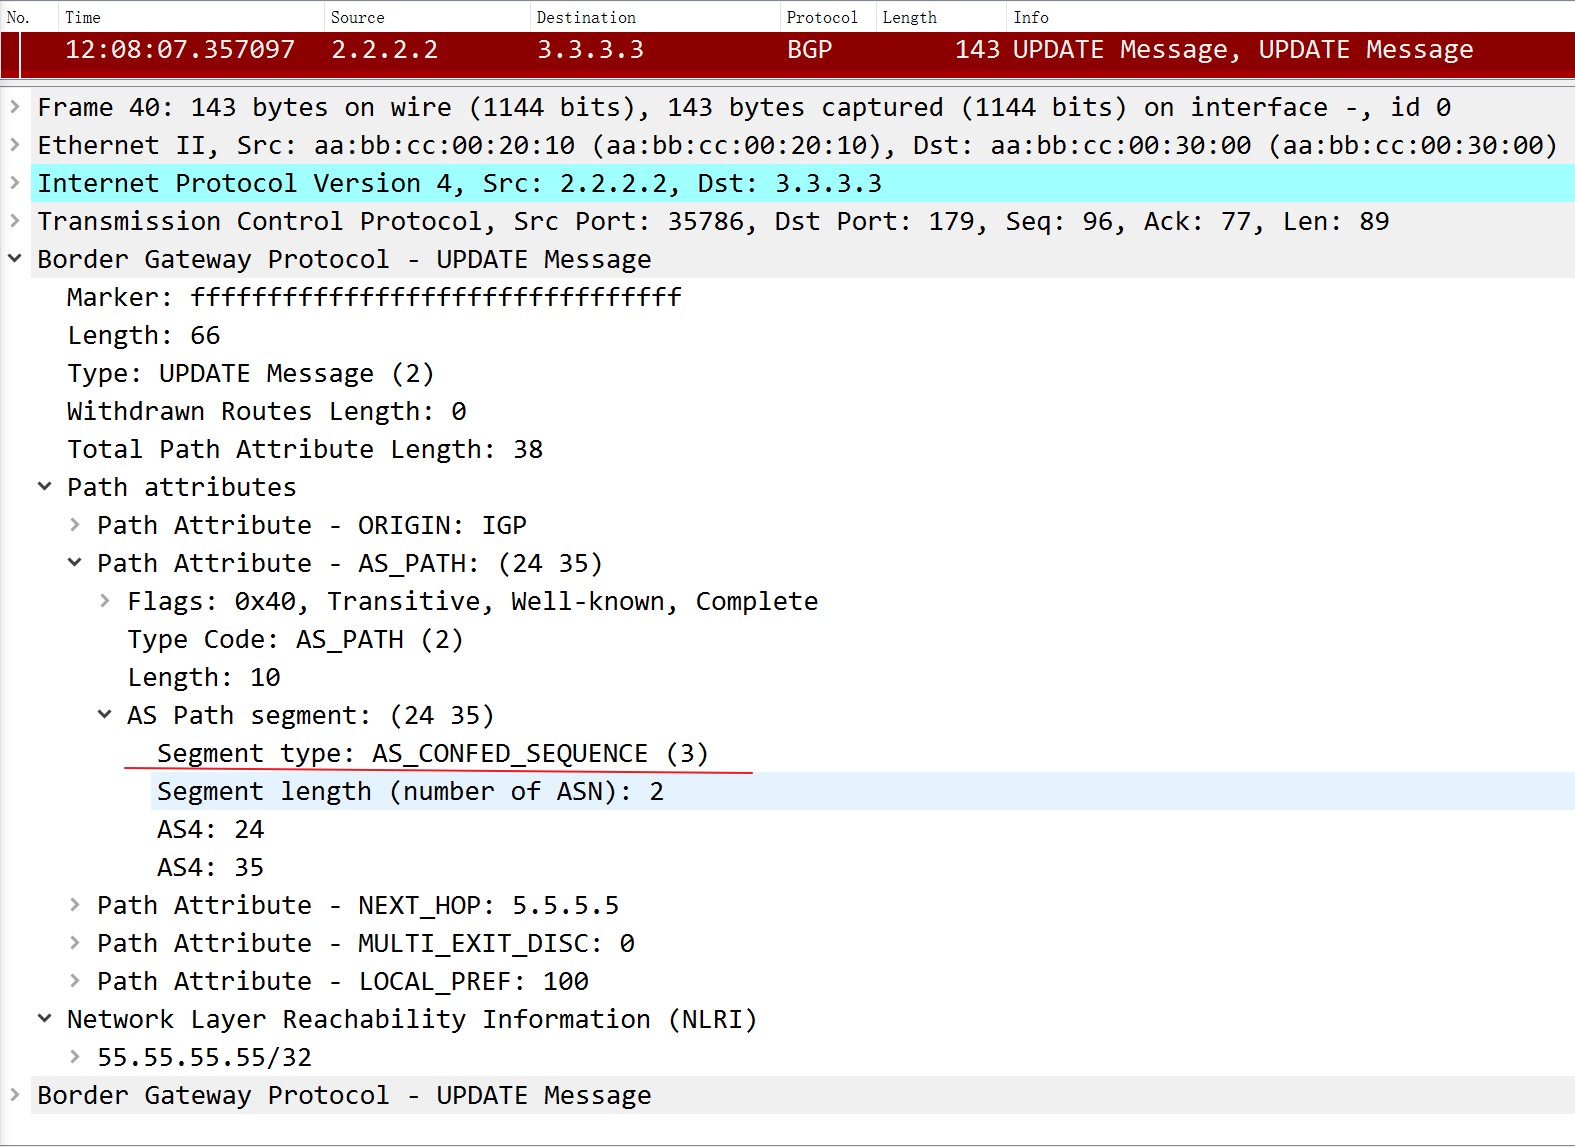Click the UPDATE Message info cell

(1243, 50)
